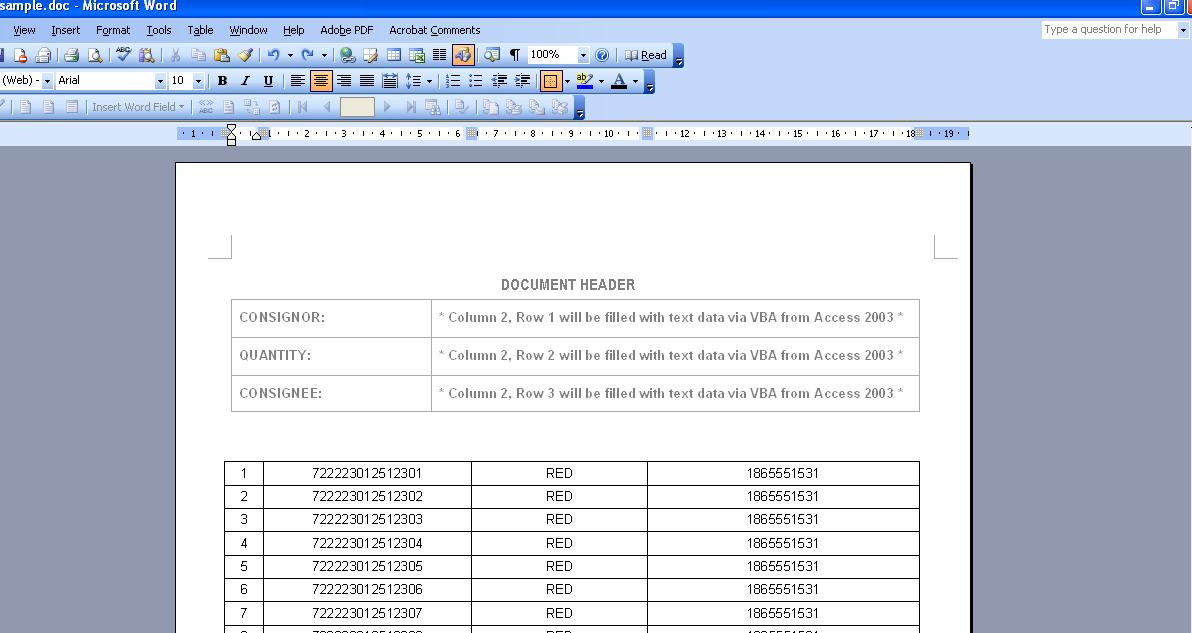
Task: Insert a hyperlink
Action: pyautogui.click(x=346, y=55)
